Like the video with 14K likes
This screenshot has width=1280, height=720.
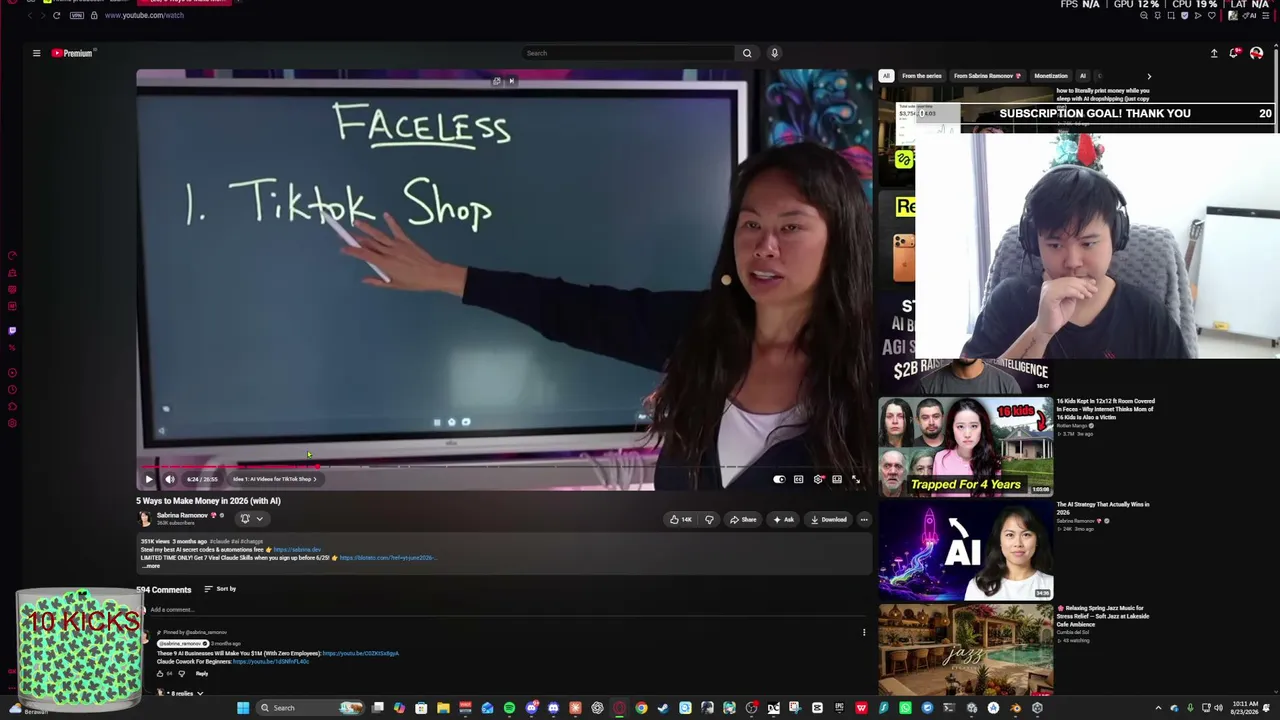682,520
